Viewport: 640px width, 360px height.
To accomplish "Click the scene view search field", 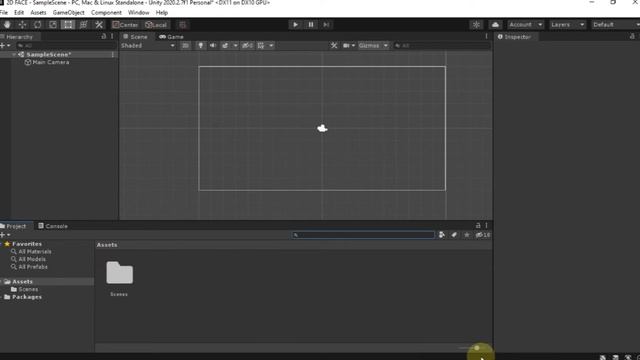I will (x=442, y=46).
